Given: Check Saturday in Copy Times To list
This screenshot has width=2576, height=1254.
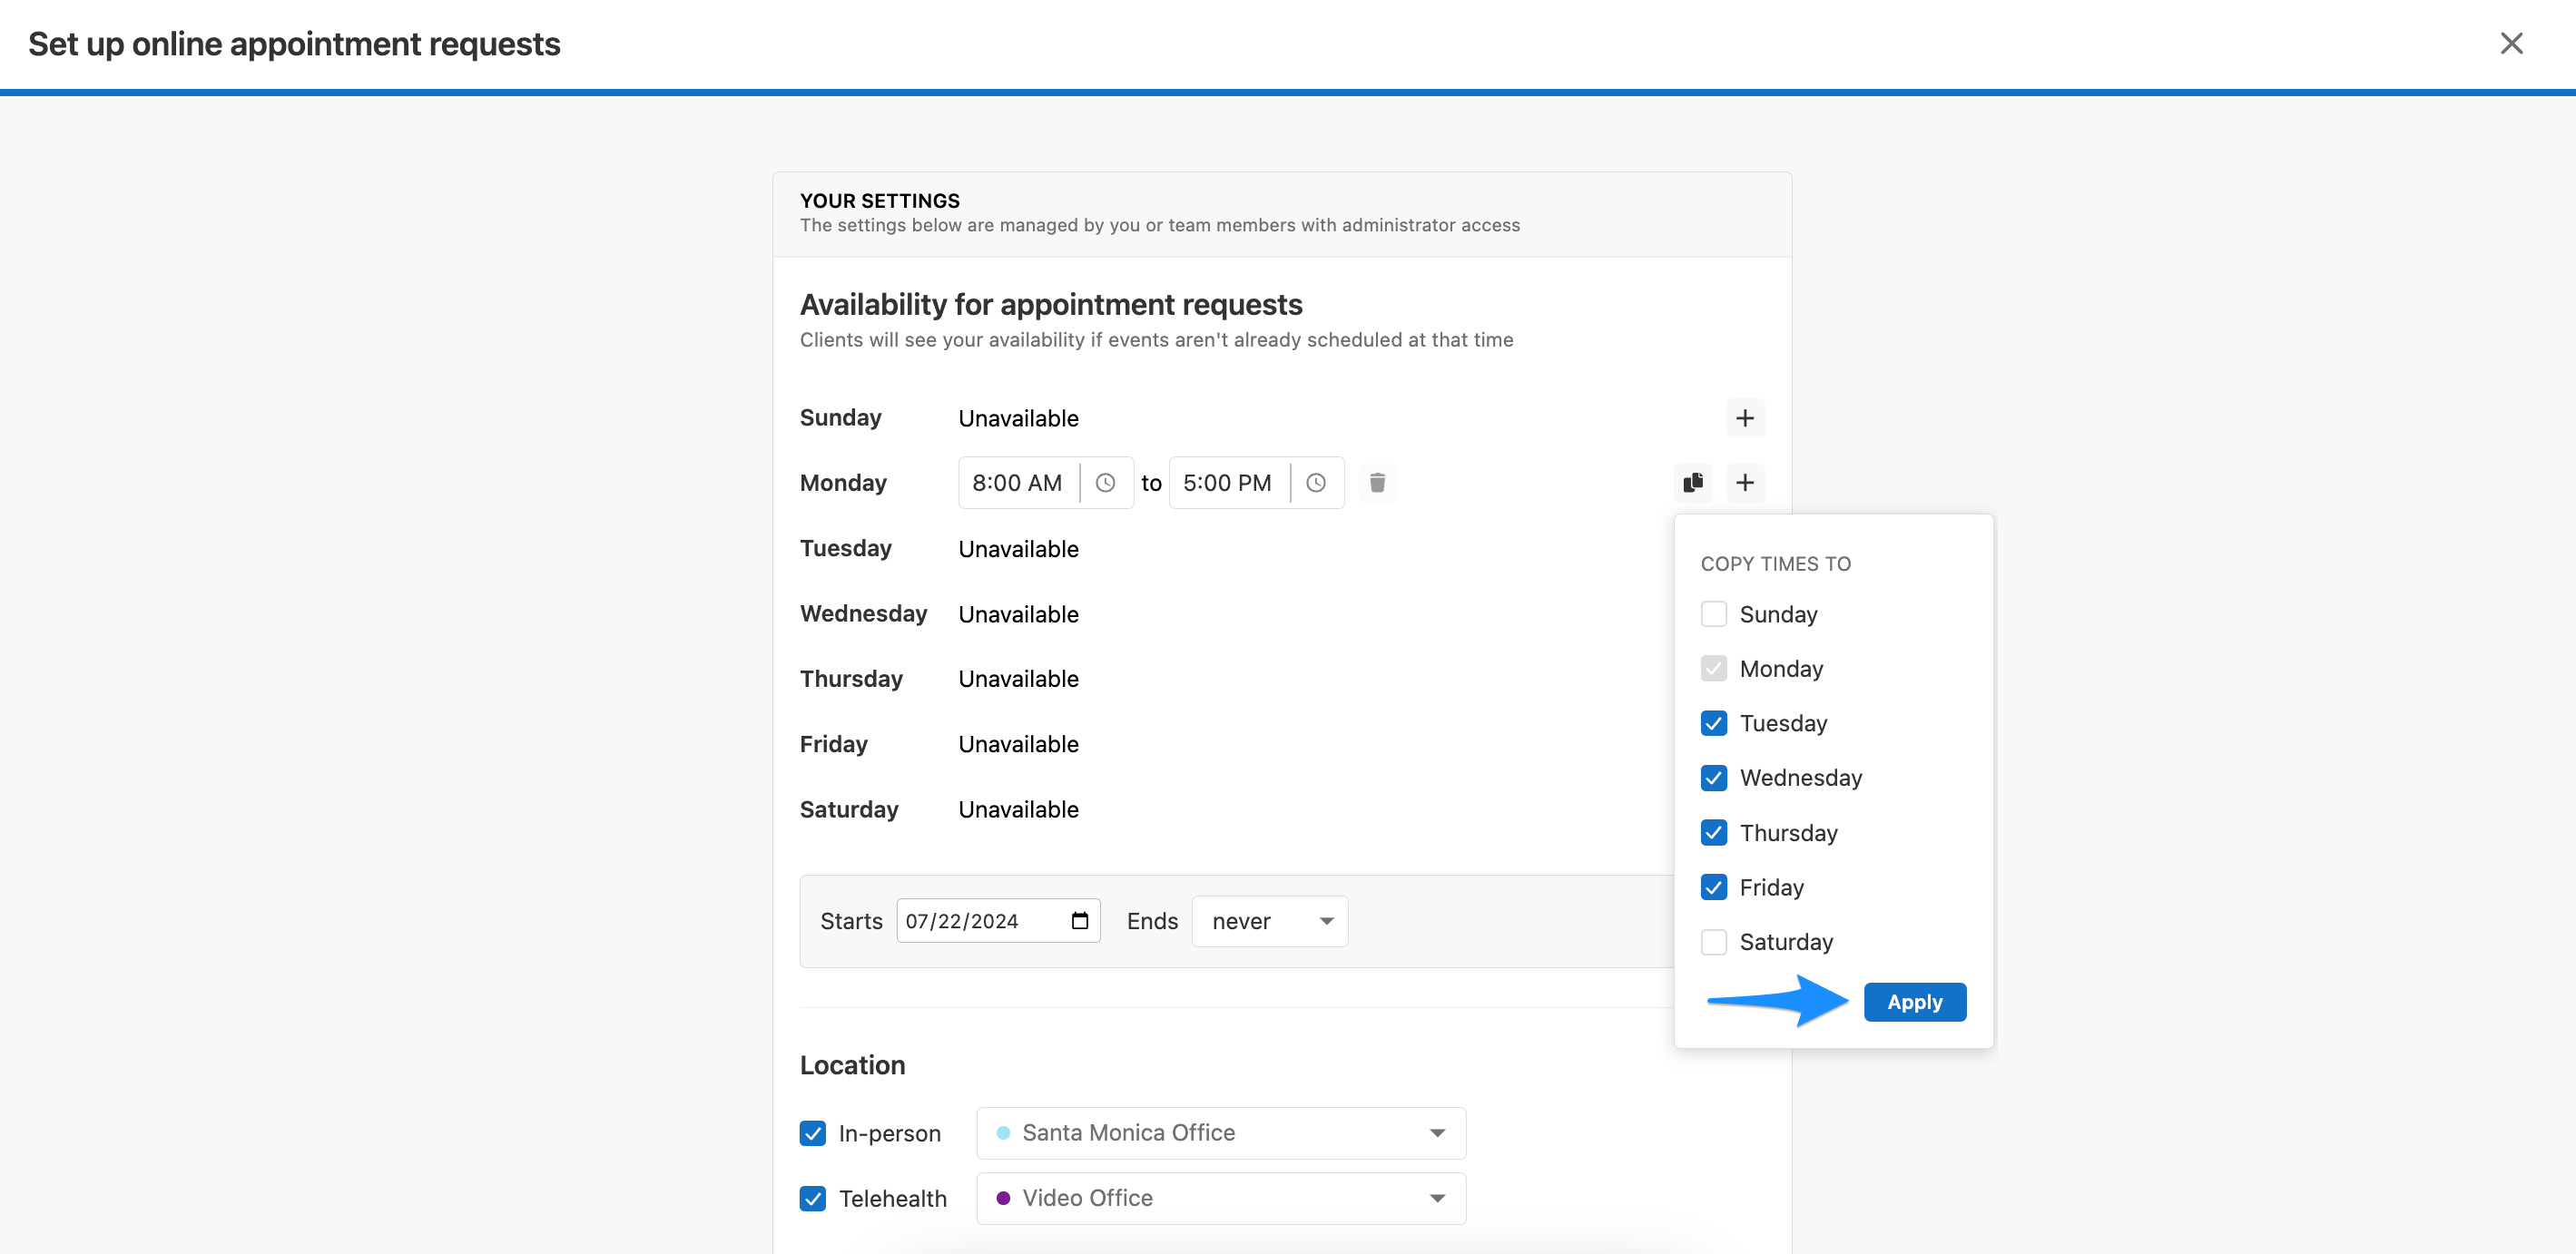Looking at the screenshot, I should coord(1713,942).
